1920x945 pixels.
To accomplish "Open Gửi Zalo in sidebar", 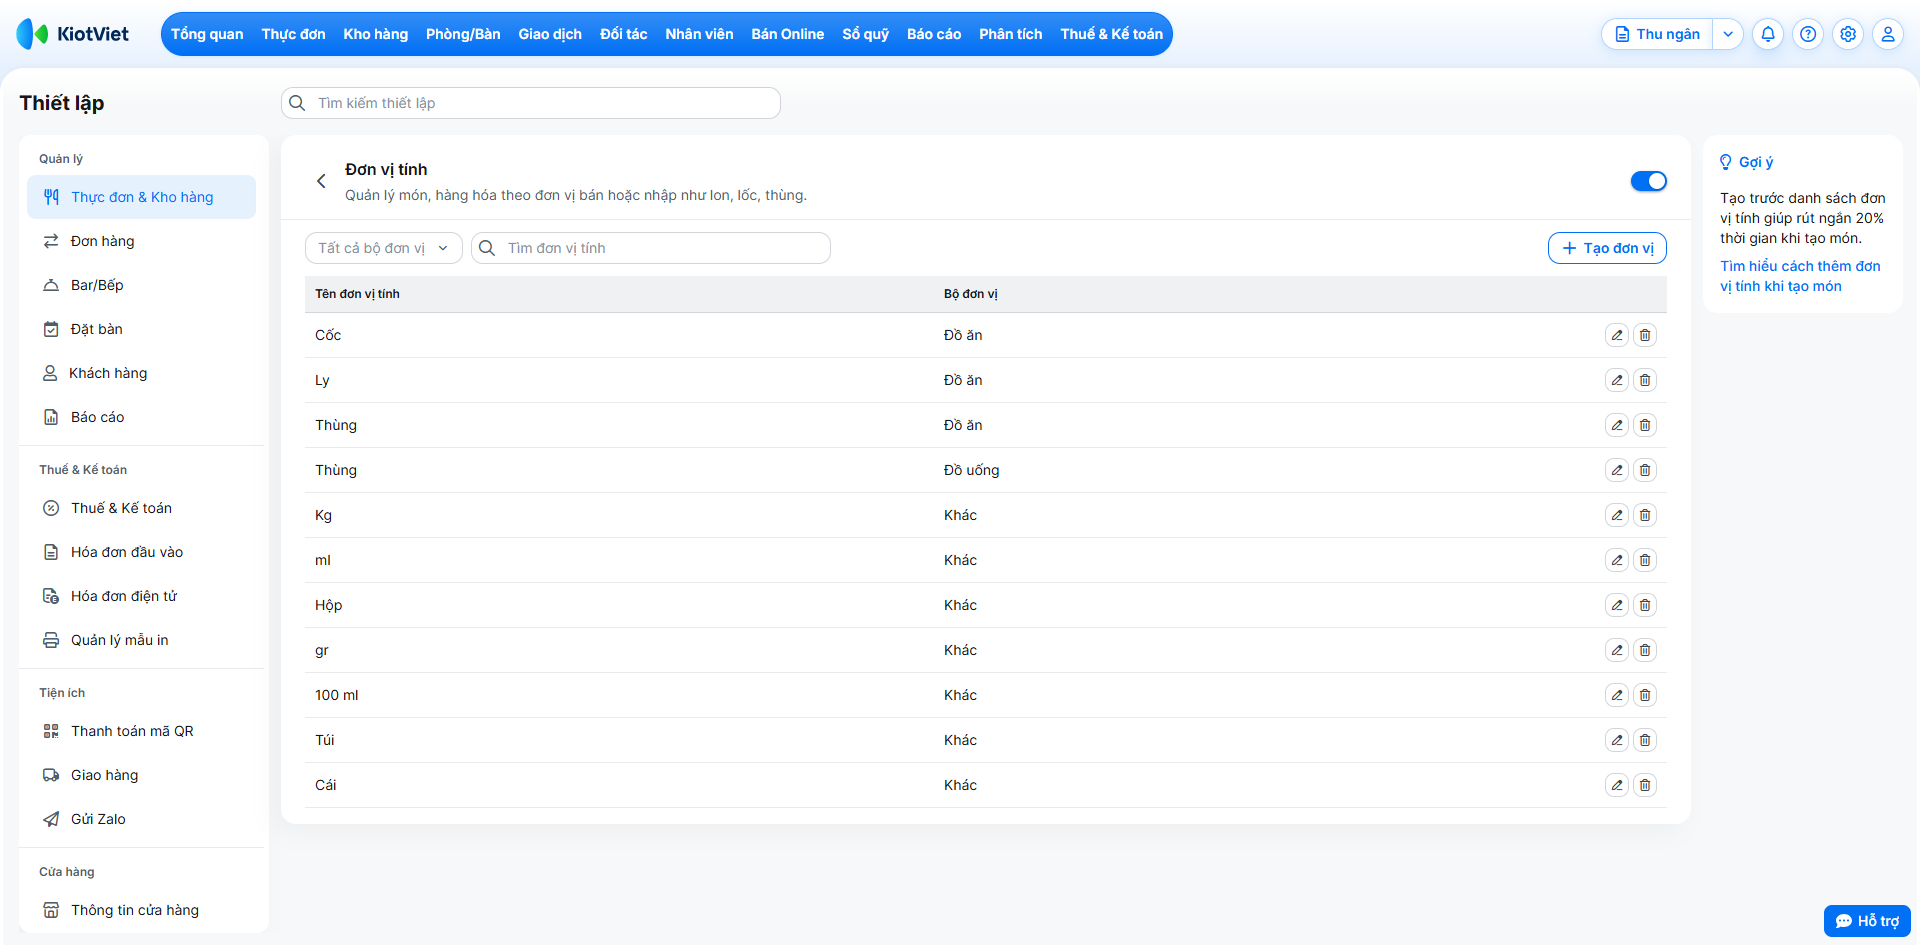I will 141,819.
